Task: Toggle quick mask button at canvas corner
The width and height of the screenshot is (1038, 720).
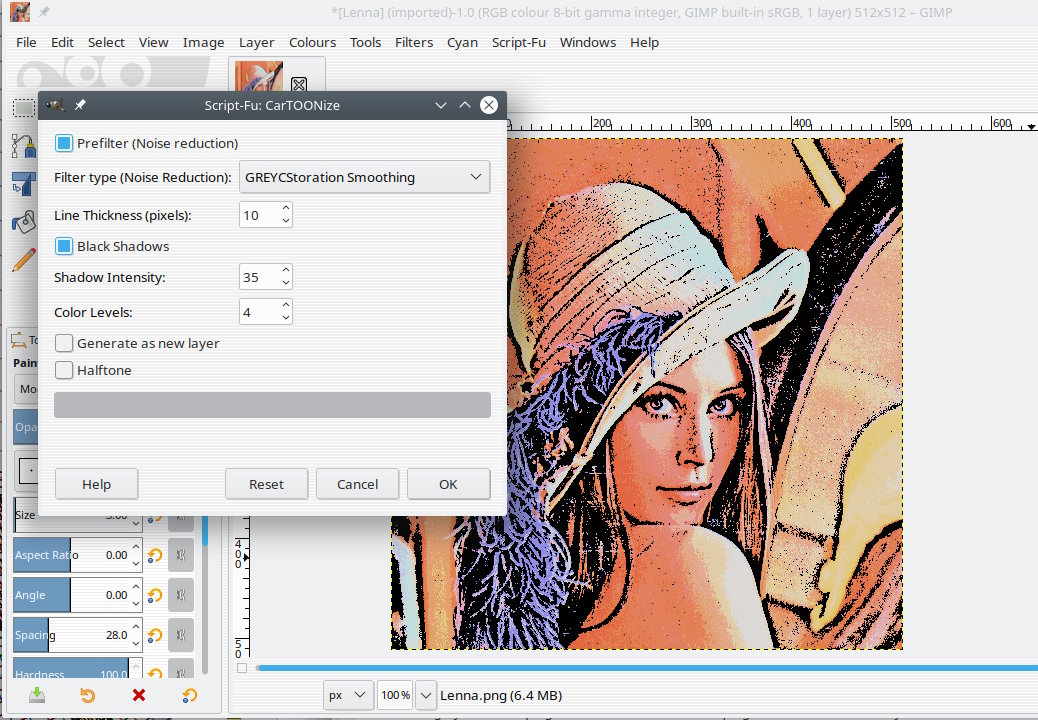Action: (242, 668)
